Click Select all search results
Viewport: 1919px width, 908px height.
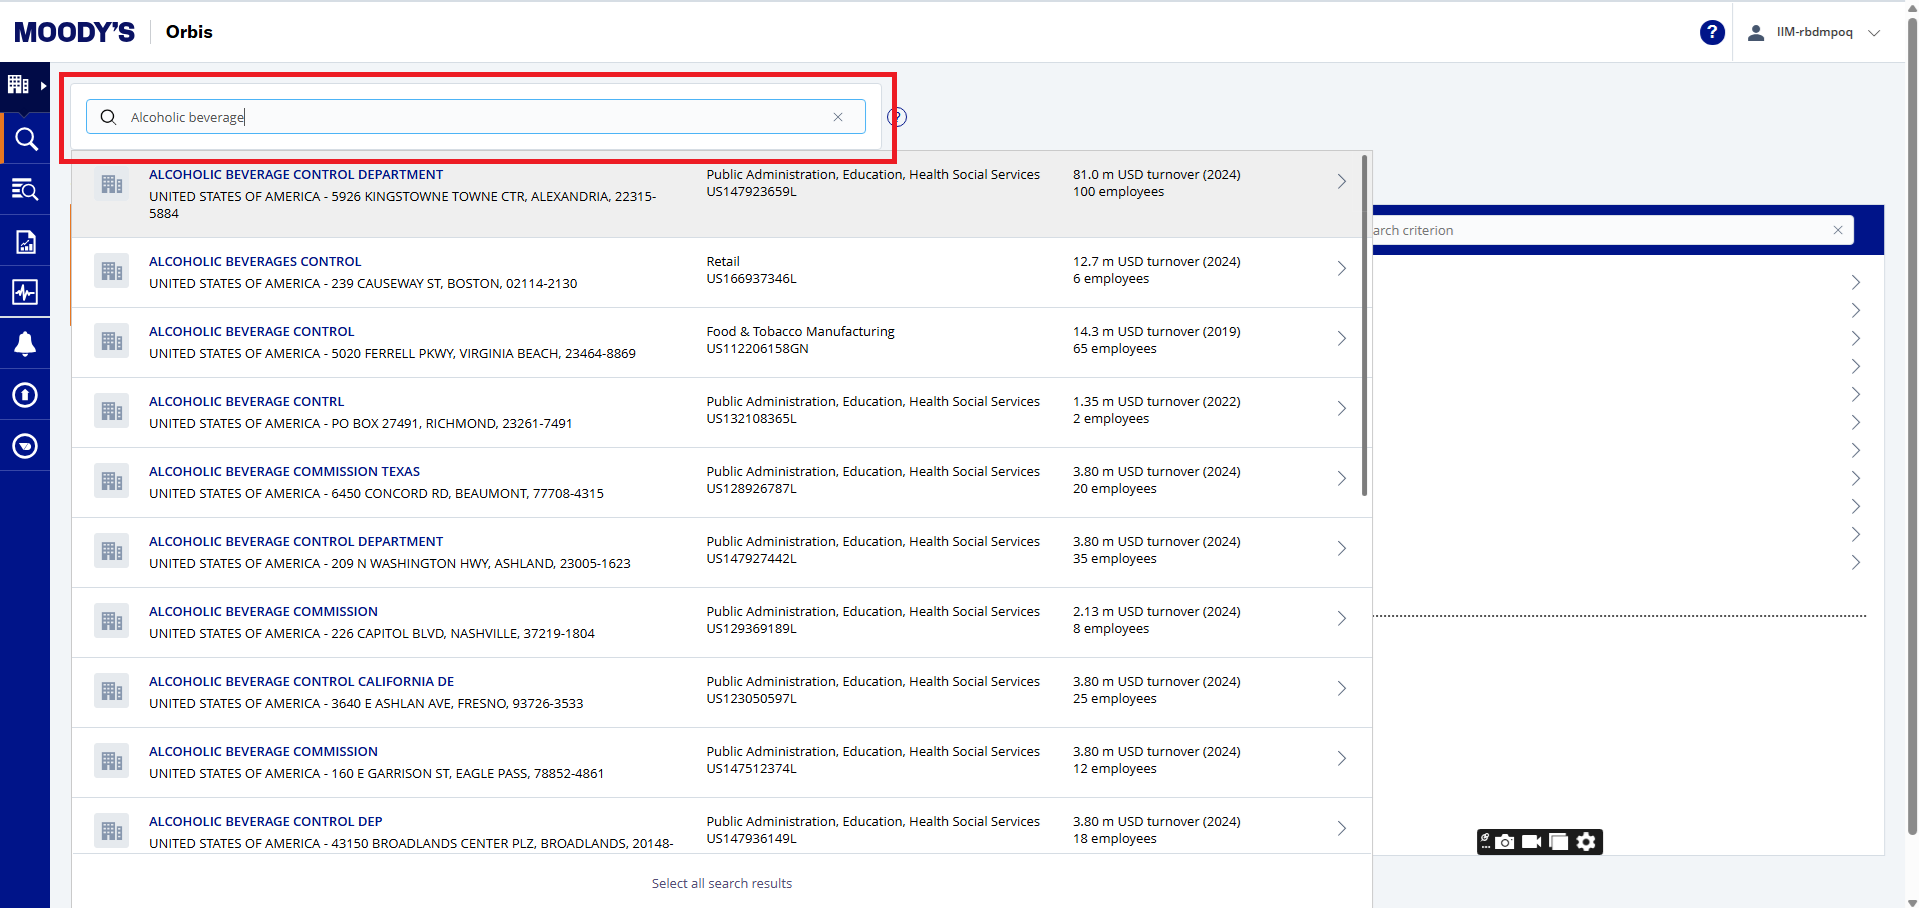click(721, 884)
